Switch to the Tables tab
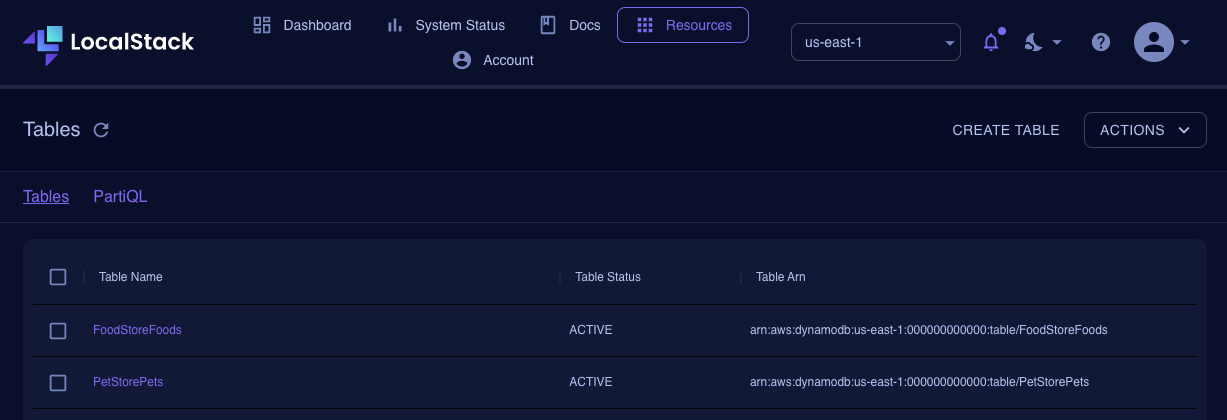1227x420 pixels. pyautogui.click(x=46, y=196)
